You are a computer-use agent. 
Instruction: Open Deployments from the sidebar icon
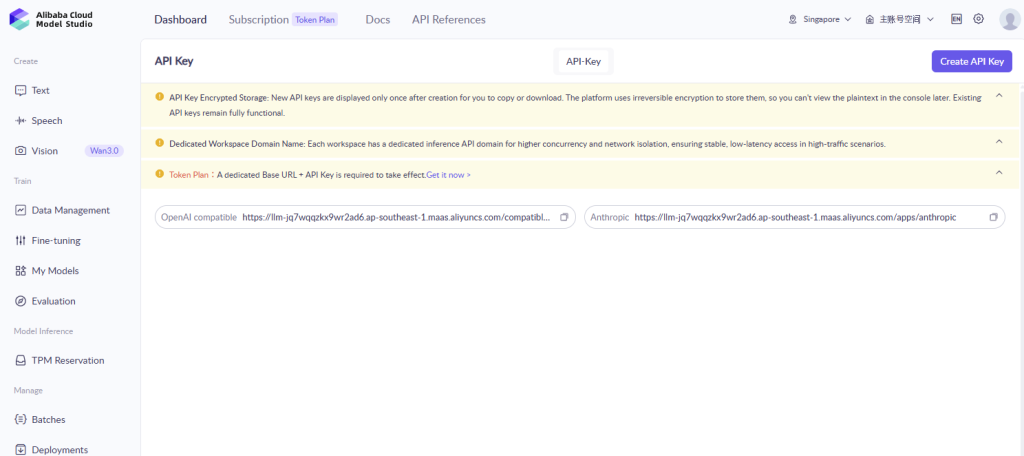(20, 449)
